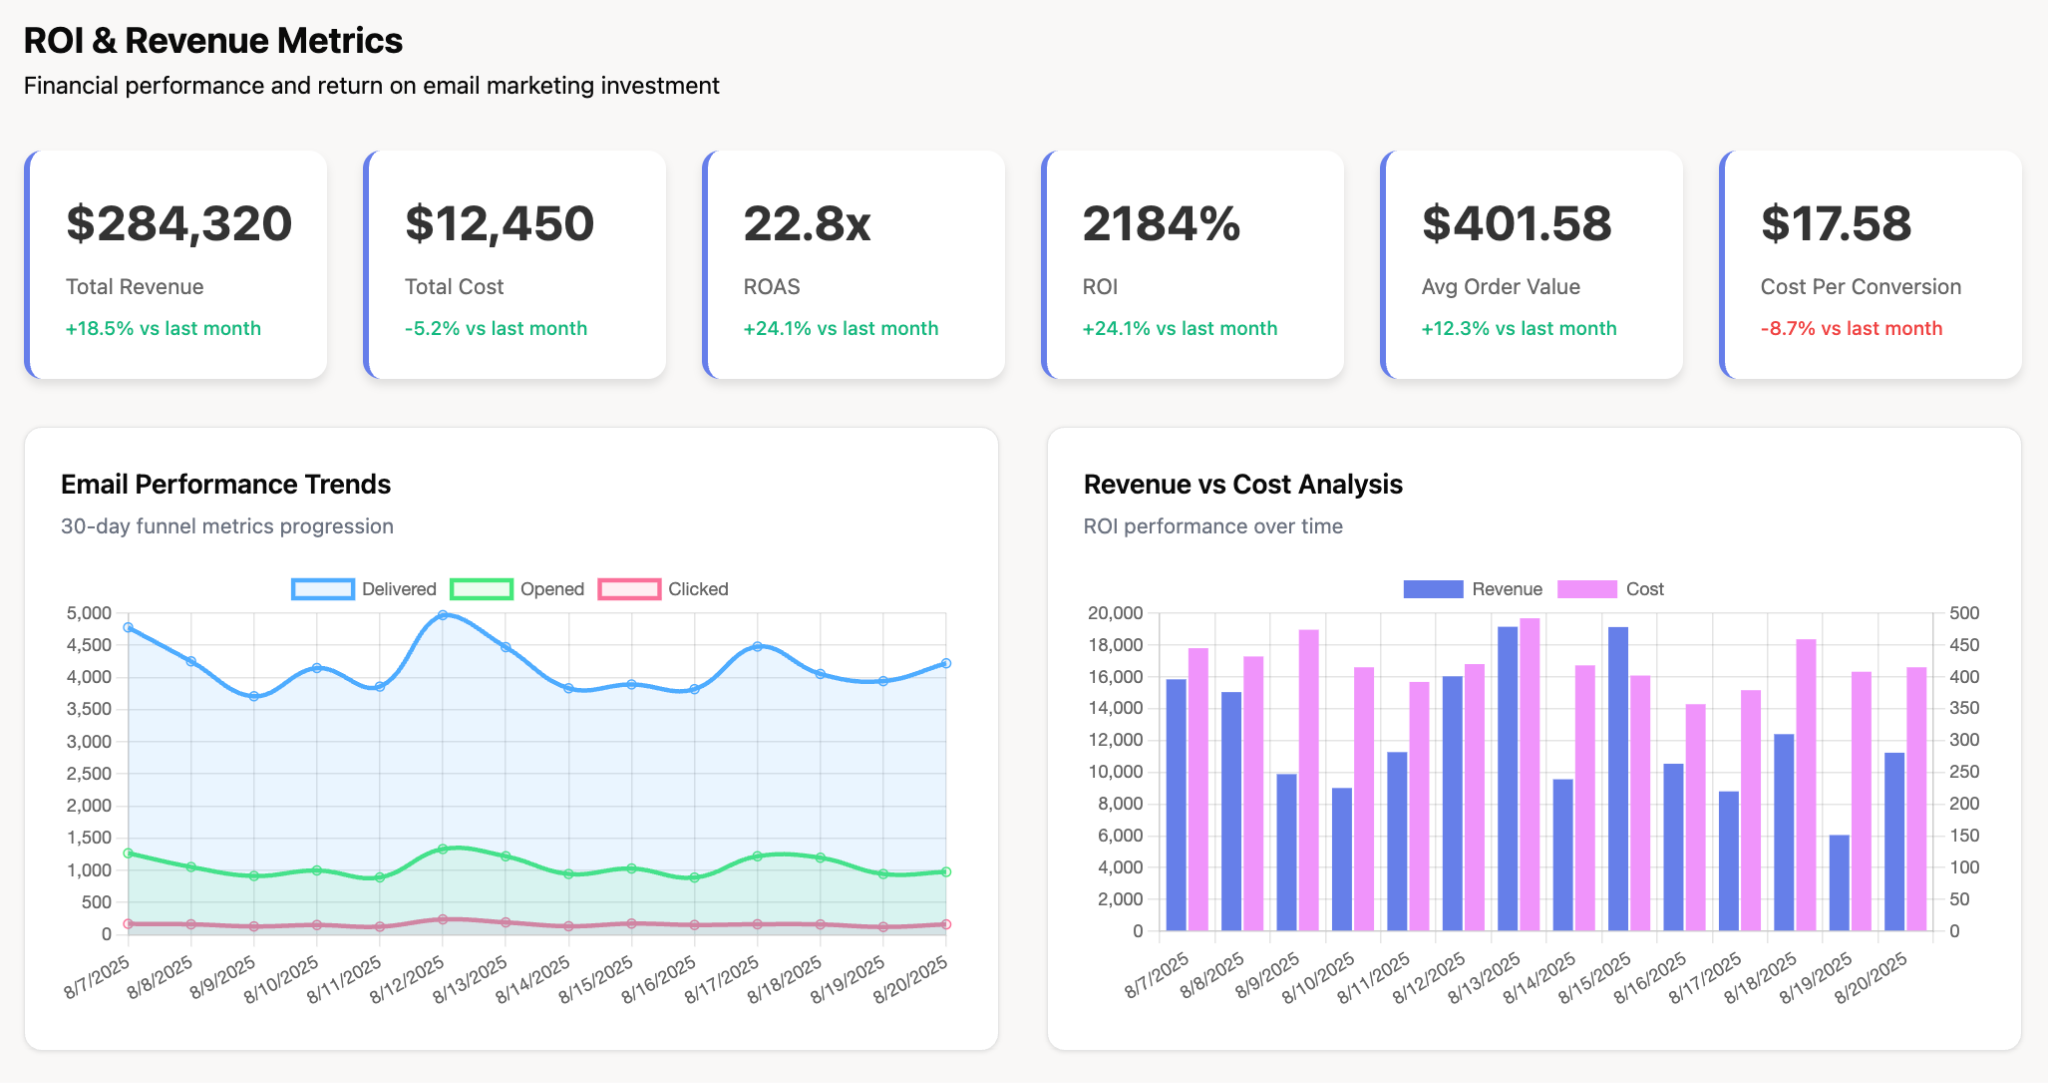The height and width of the screenshot is (1083, 2048).
Task: Click the pink Cost legend color swatch
Action: (1588, 589)
